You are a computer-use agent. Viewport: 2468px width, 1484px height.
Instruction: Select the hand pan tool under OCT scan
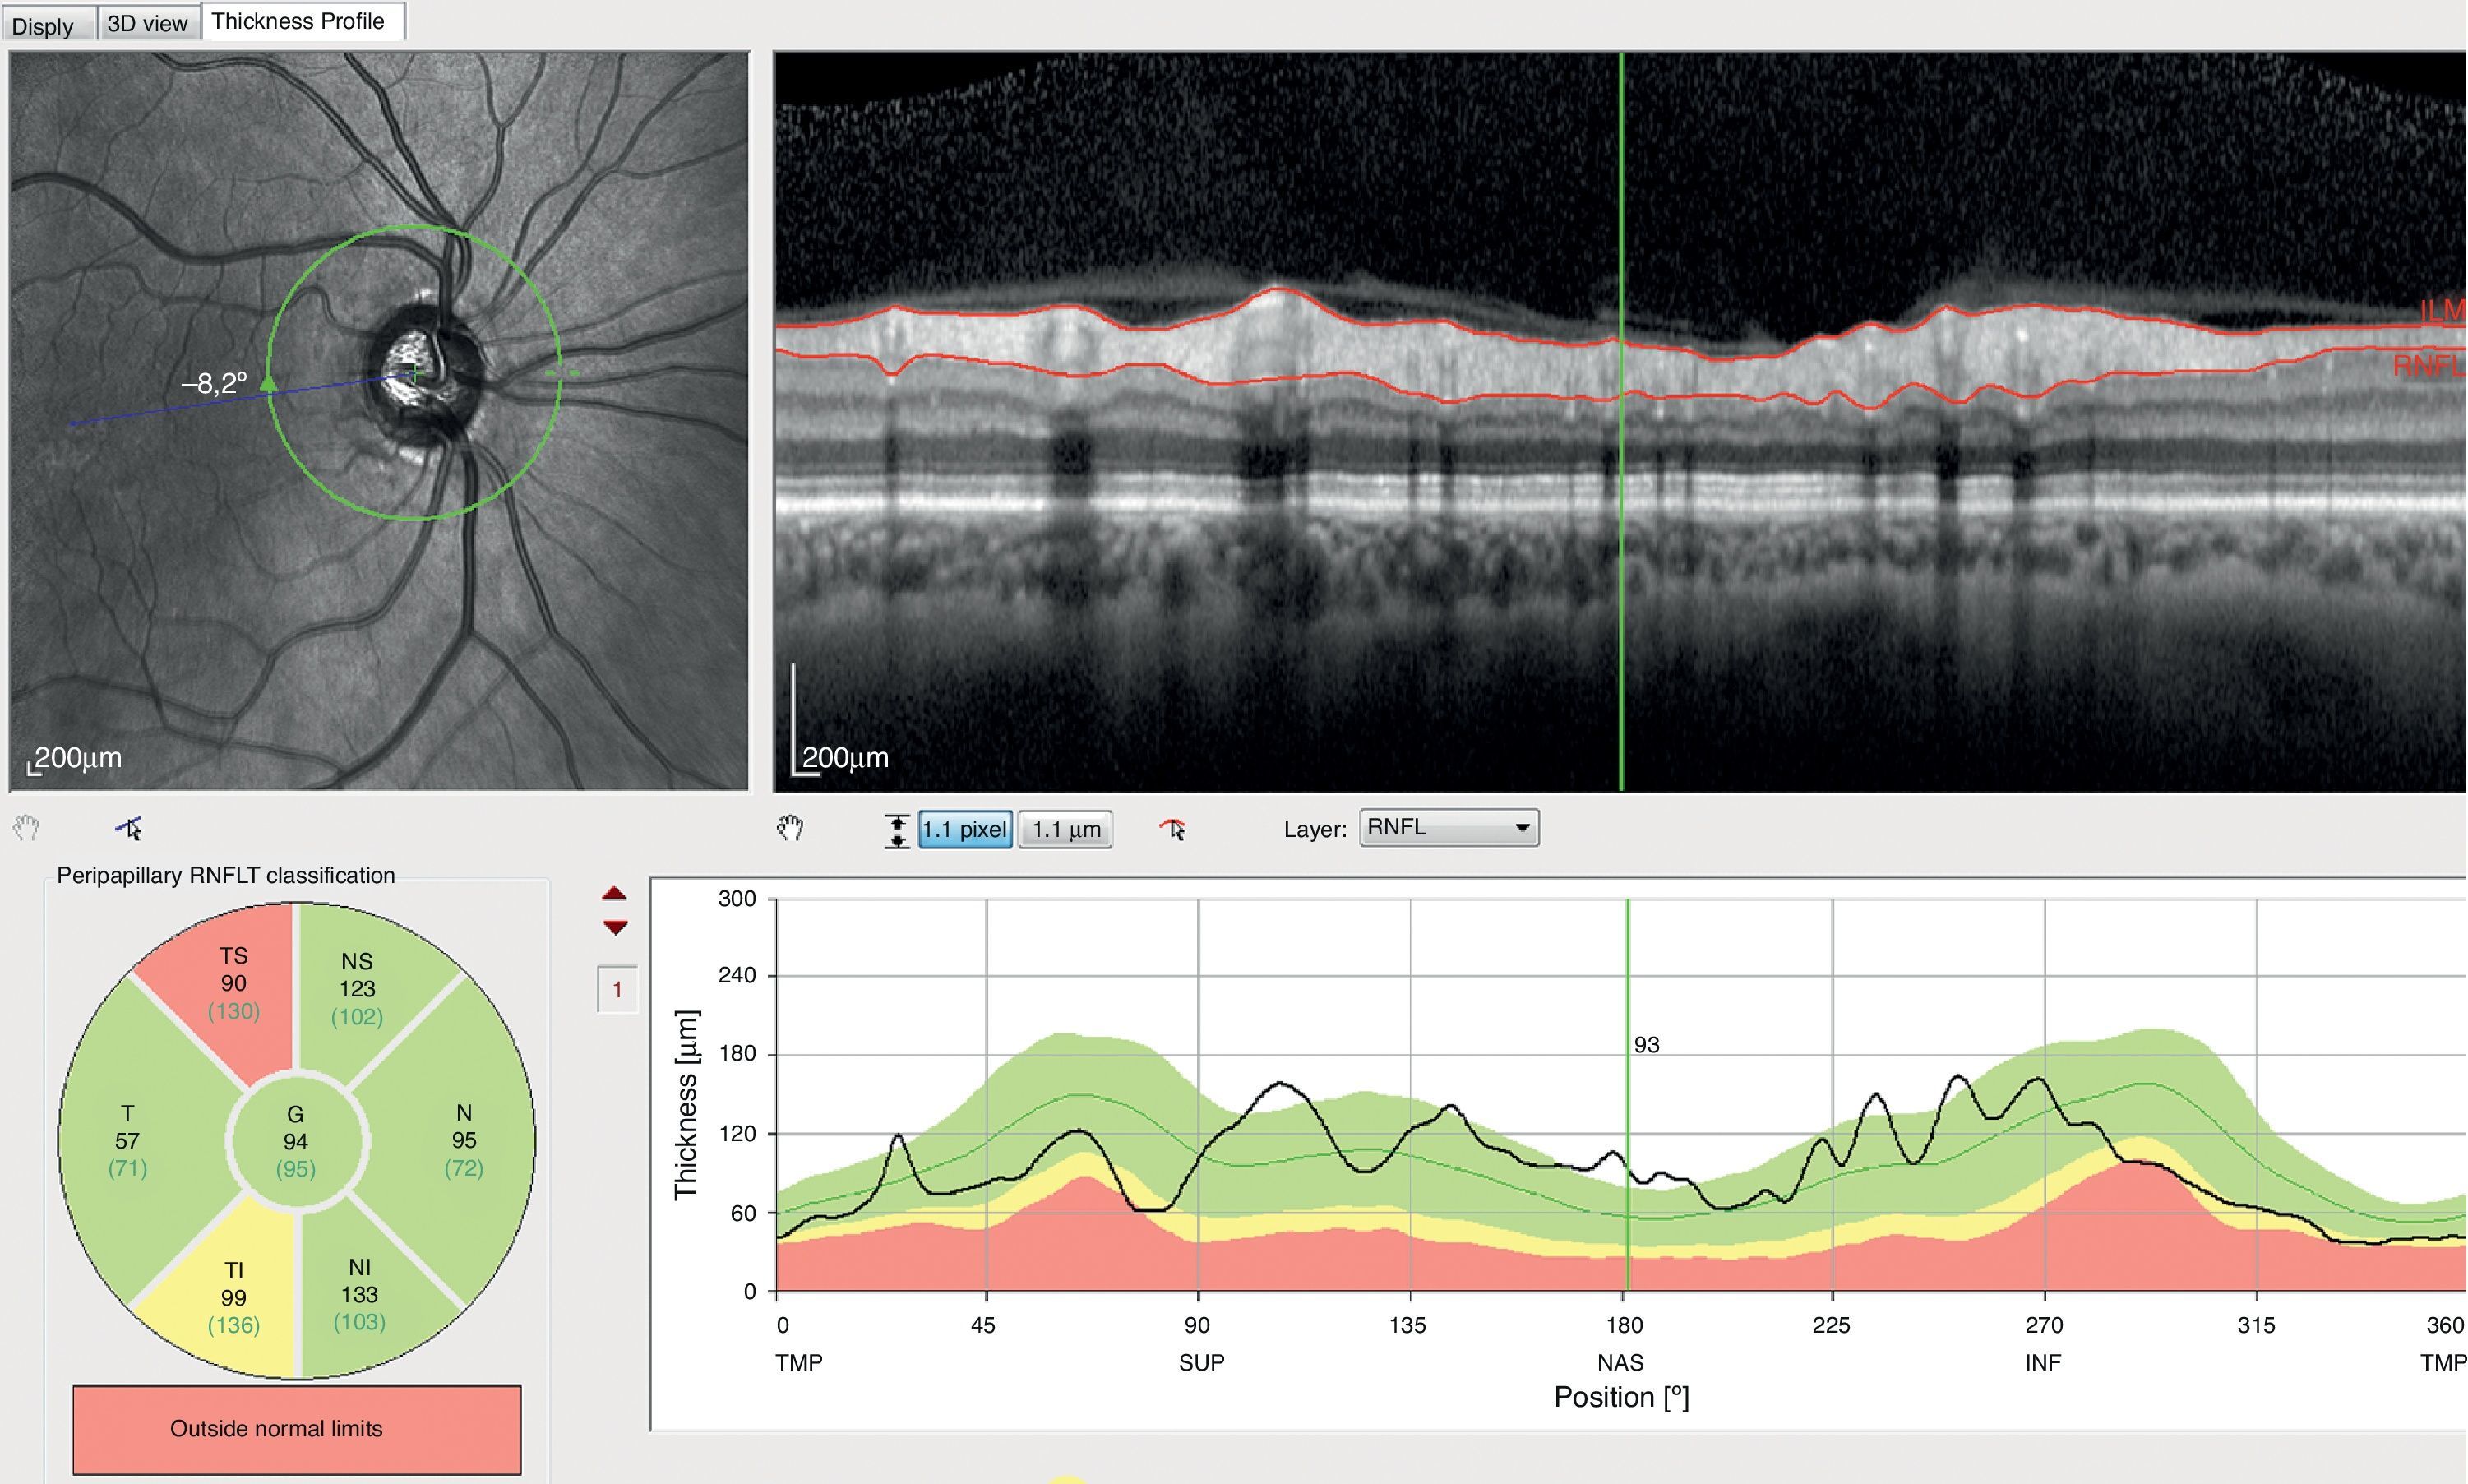(x=790, y=828)
